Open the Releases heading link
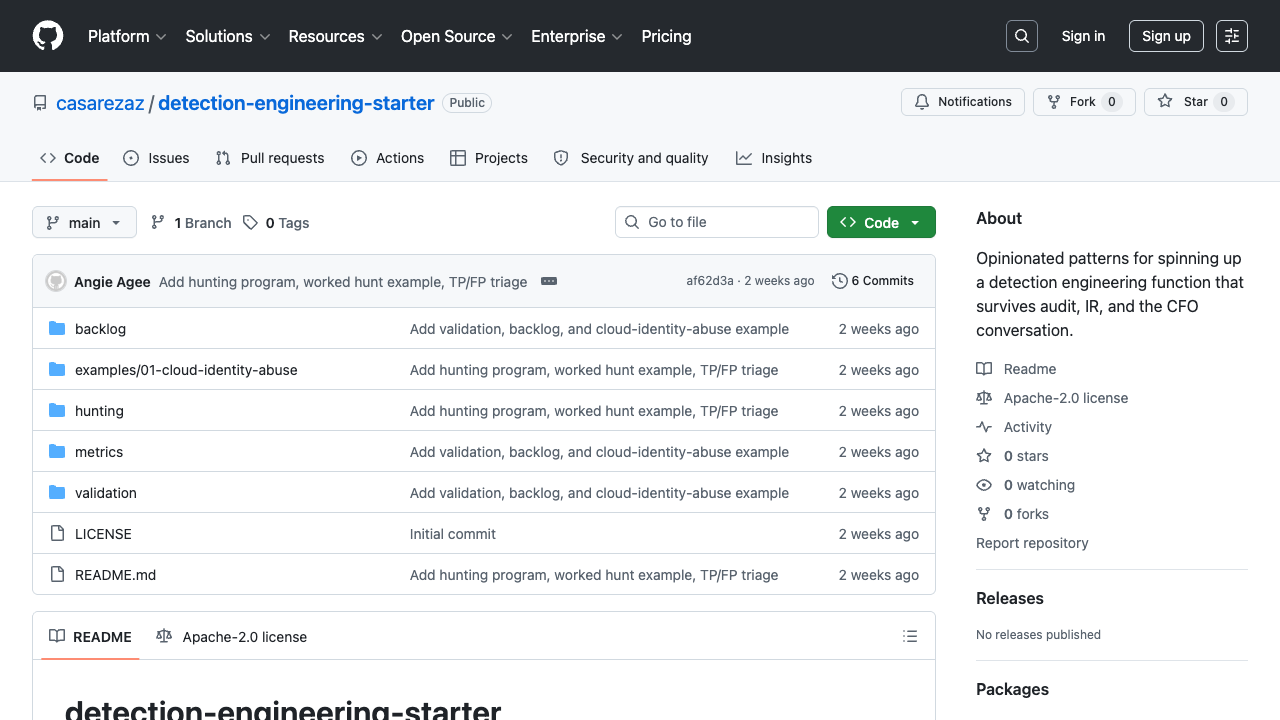 (1010, 598)
